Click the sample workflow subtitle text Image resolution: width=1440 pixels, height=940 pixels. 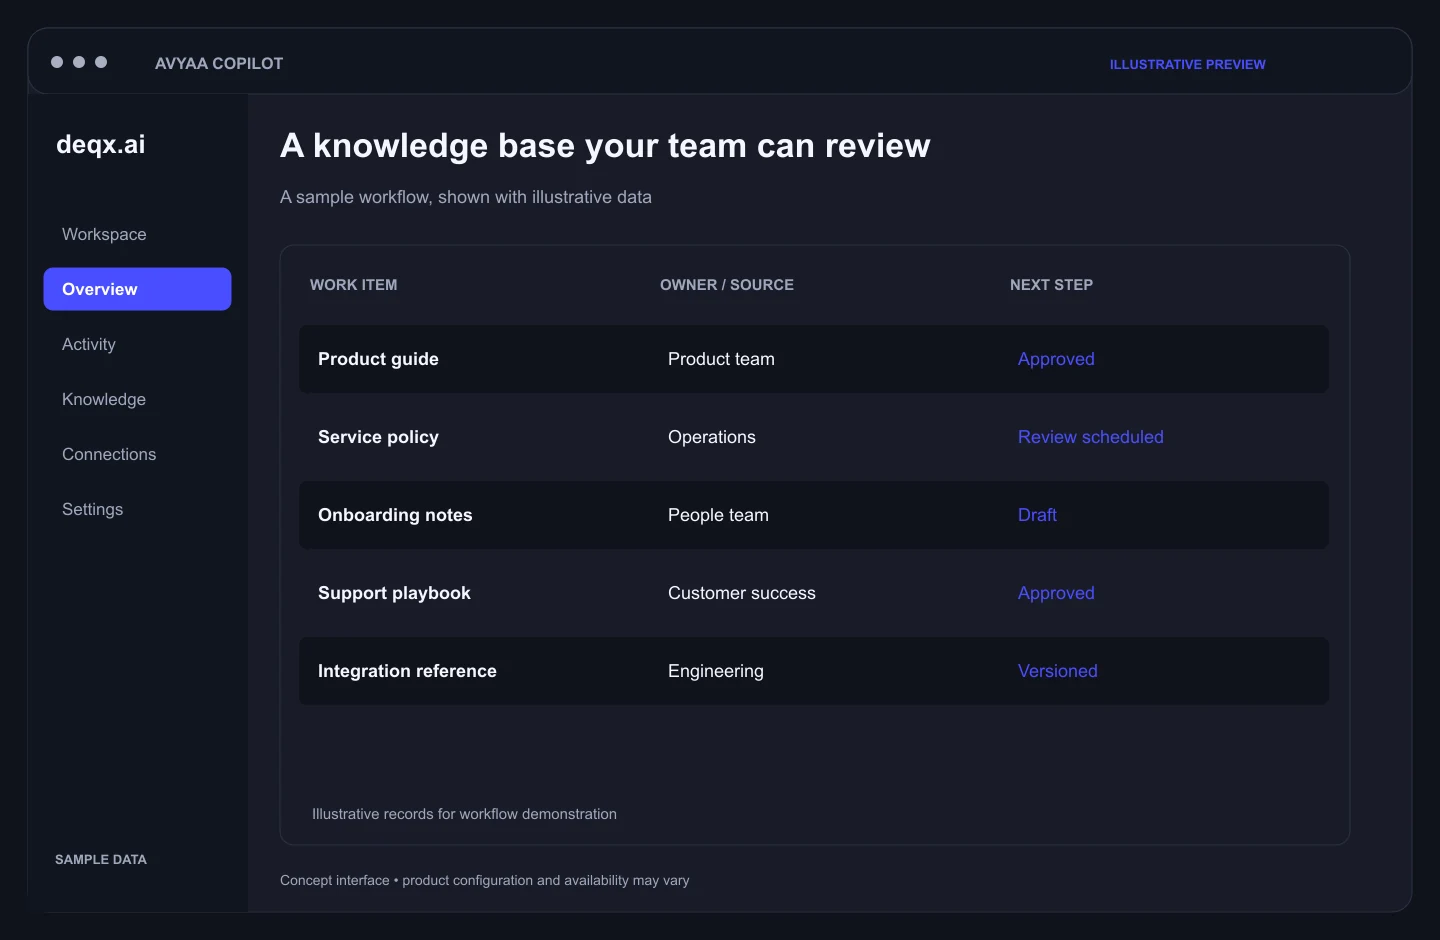coord(466,197)
